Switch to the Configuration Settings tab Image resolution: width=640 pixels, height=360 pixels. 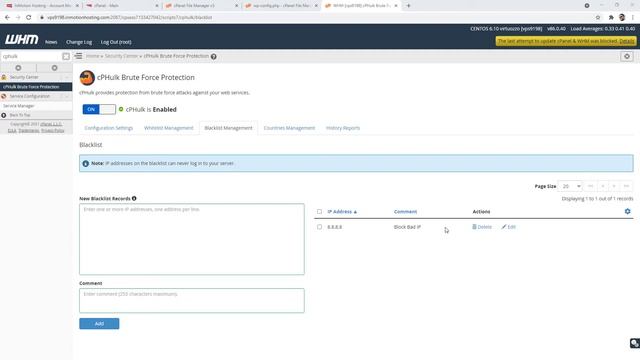point(109,128)
